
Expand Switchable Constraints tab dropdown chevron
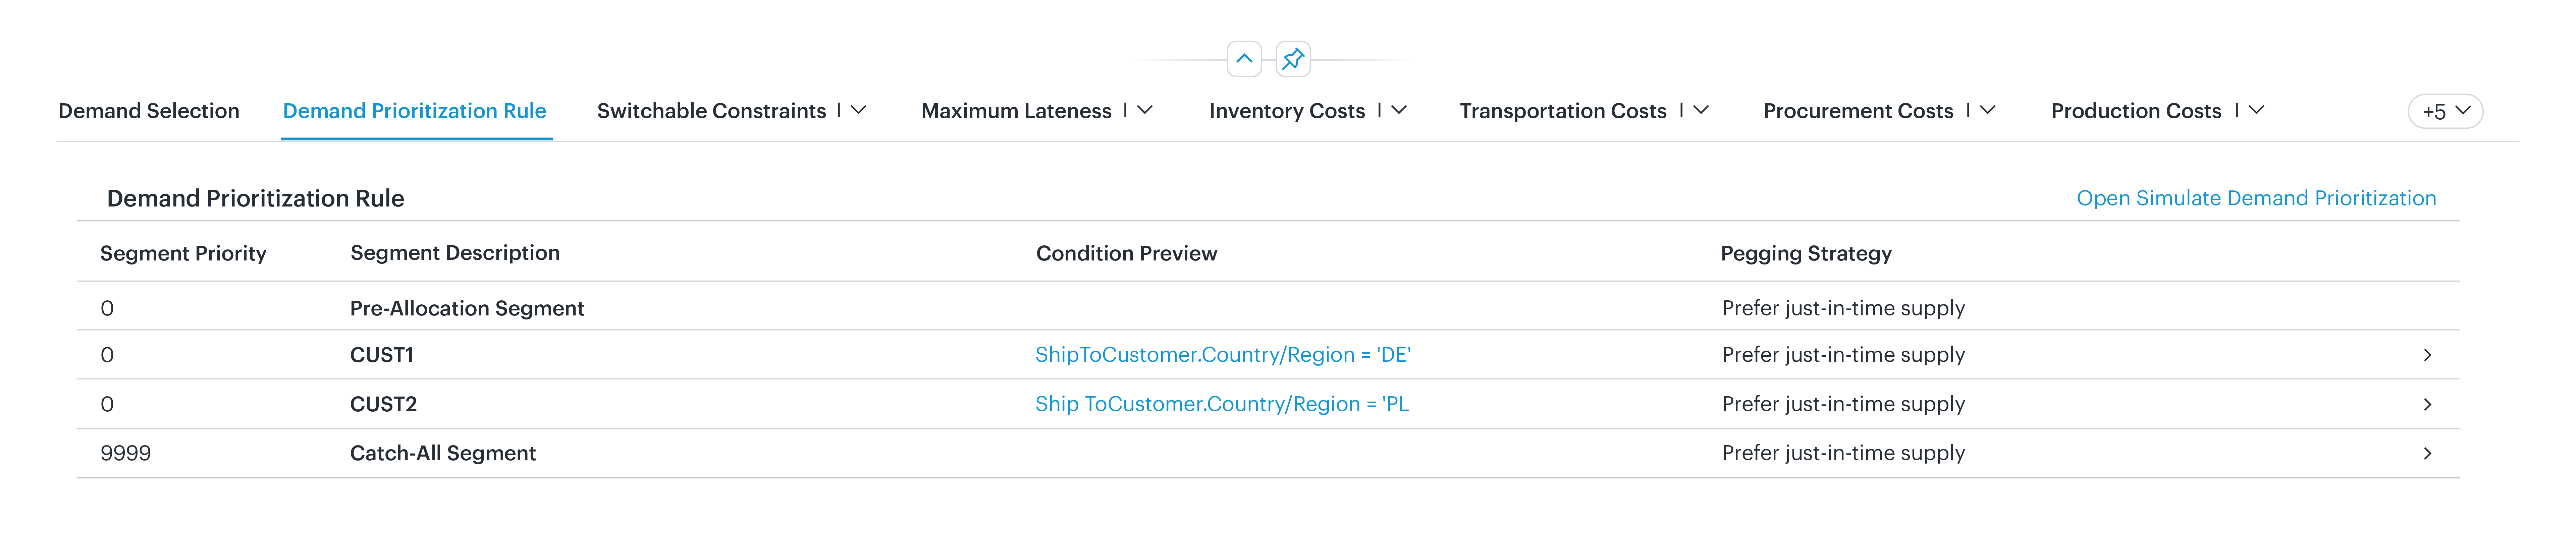click(x=858, y=110)
